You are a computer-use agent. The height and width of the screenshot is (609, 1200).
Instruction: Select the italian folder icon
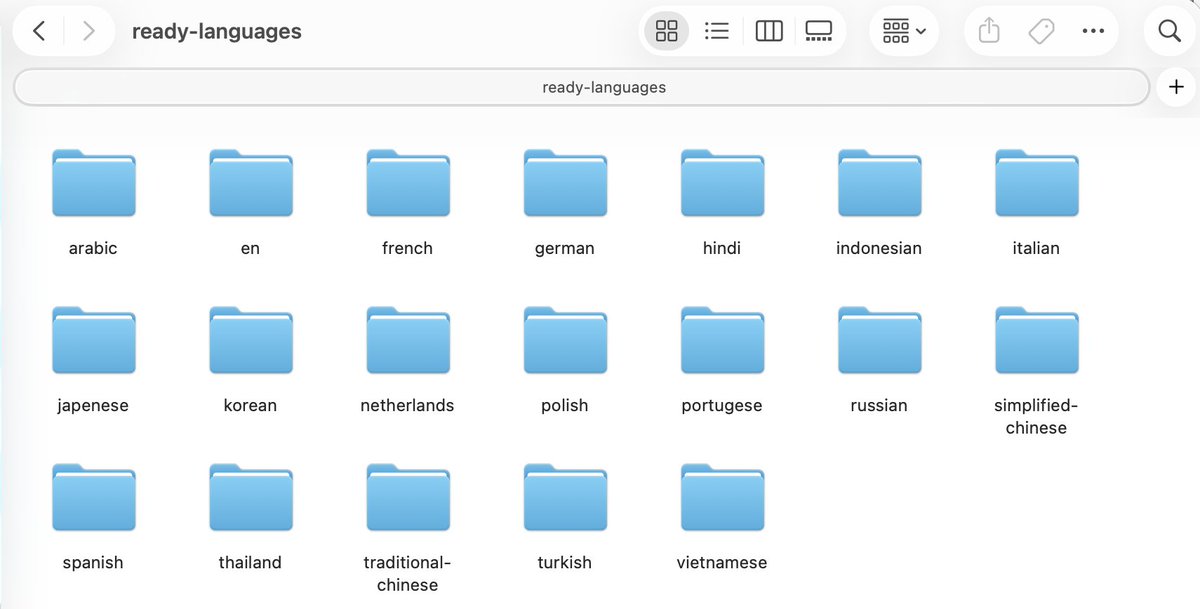pyautogui.click(x=1037, y=183)
